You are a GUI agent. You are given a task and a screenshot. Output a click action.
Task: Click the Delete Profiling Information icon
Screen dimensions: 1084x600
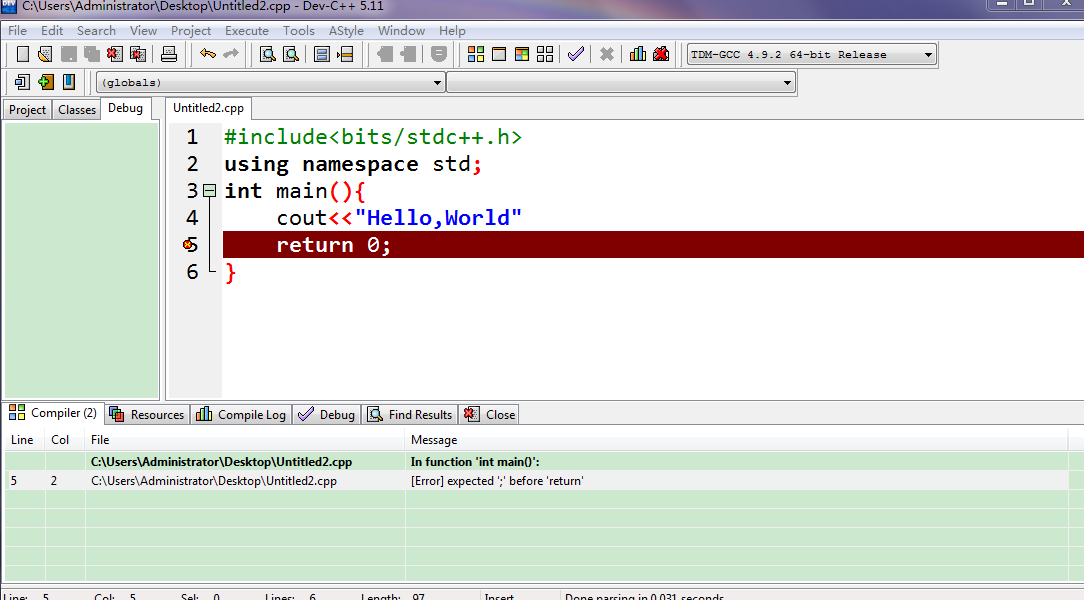pos(661,54)
